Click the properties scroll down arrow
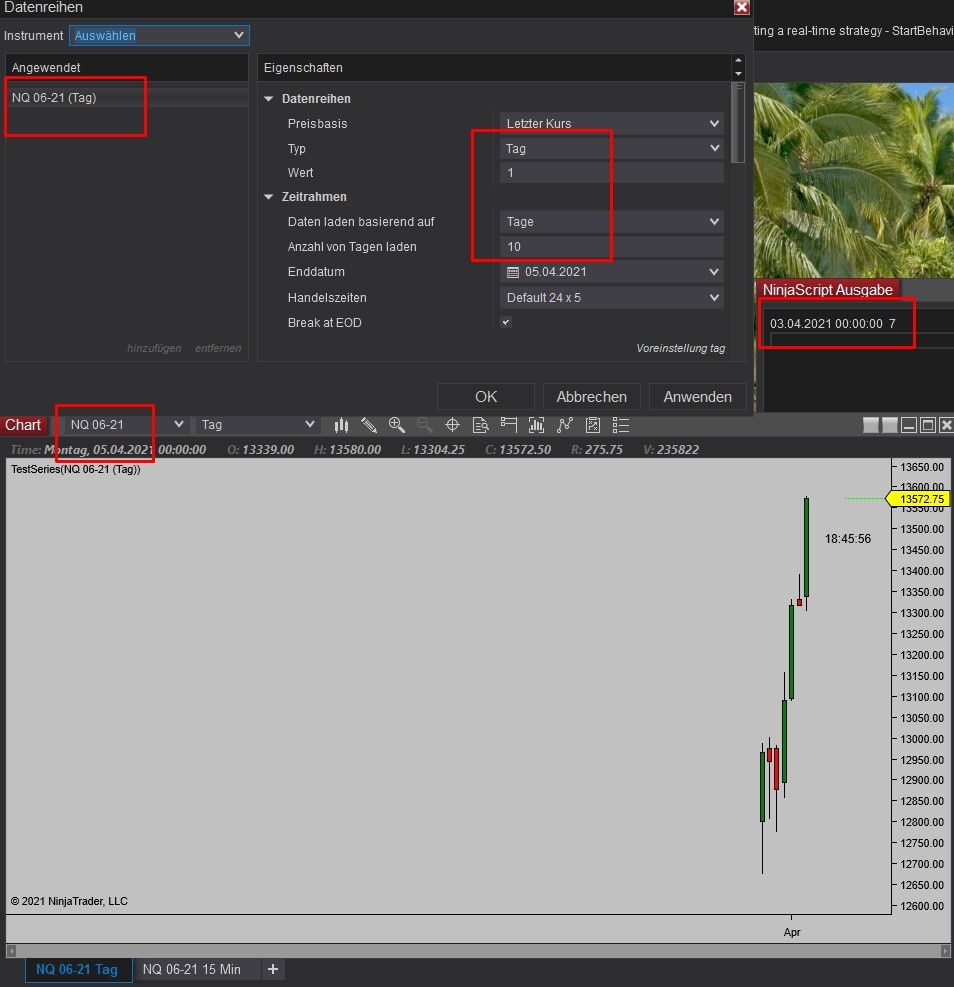Viewport: 954px width, 987px height. (x=739, y=74)
